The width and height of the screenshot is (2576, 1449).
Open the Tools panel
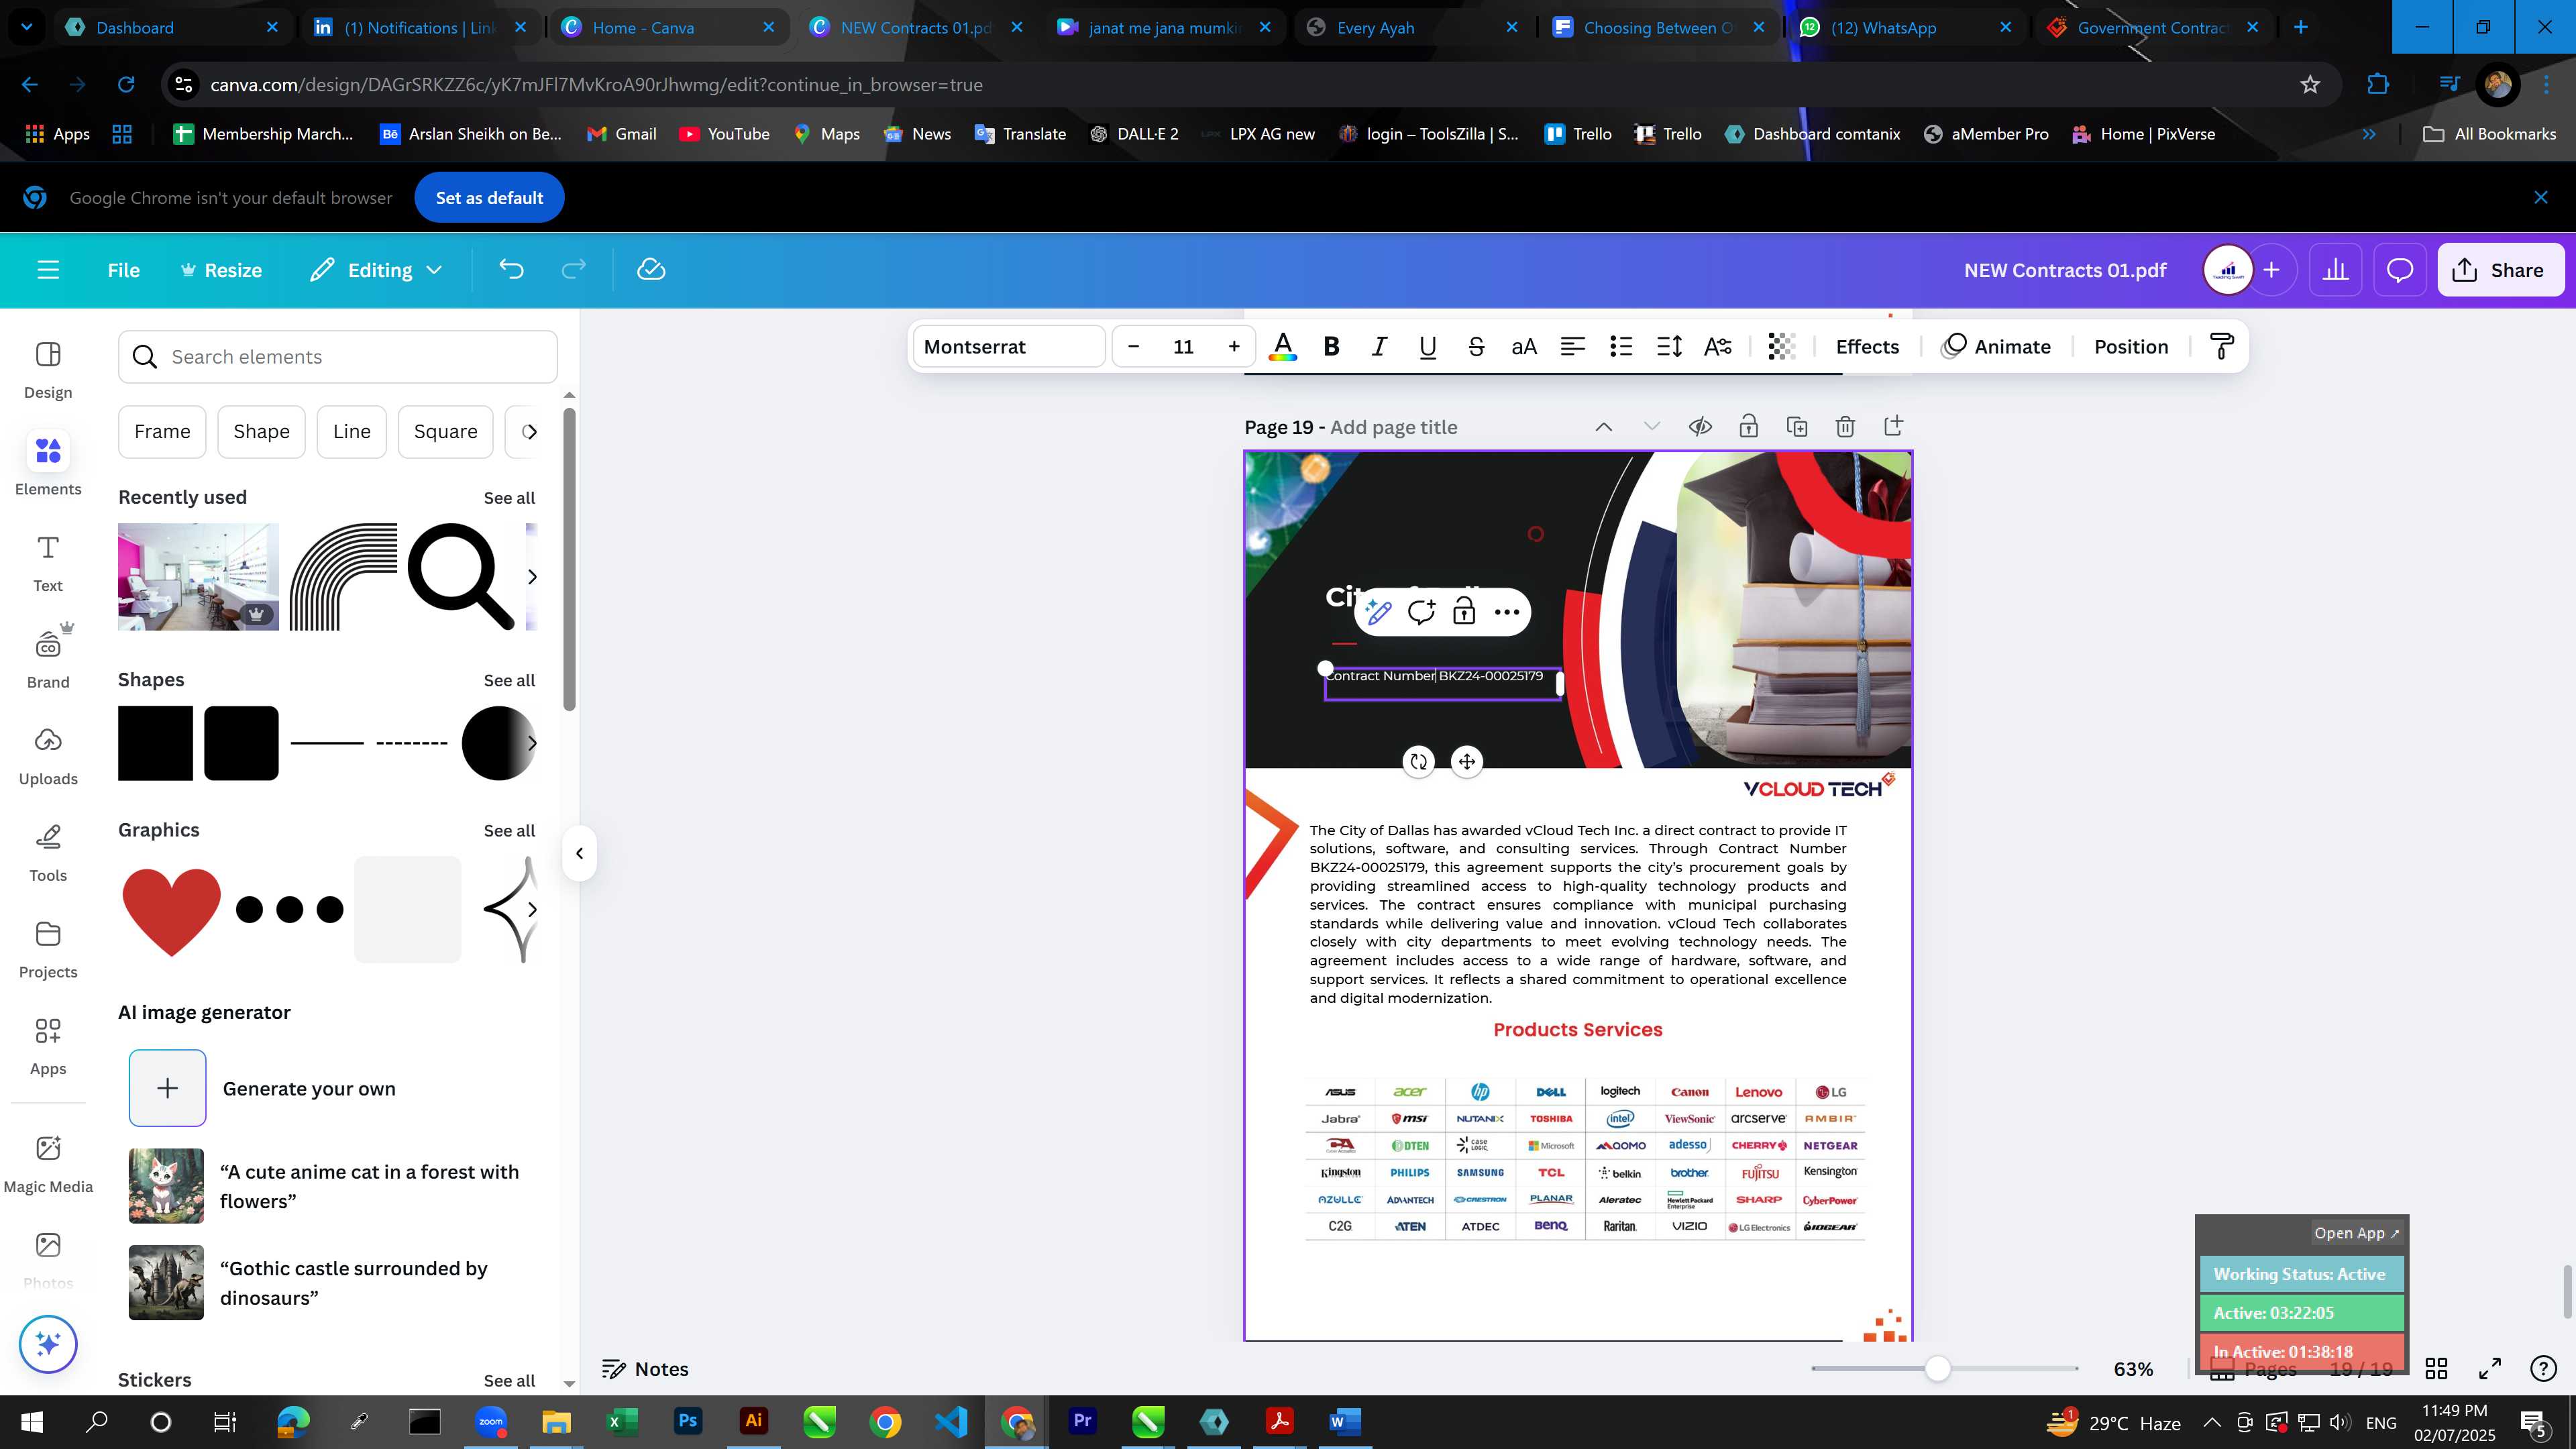pos(48,853)
